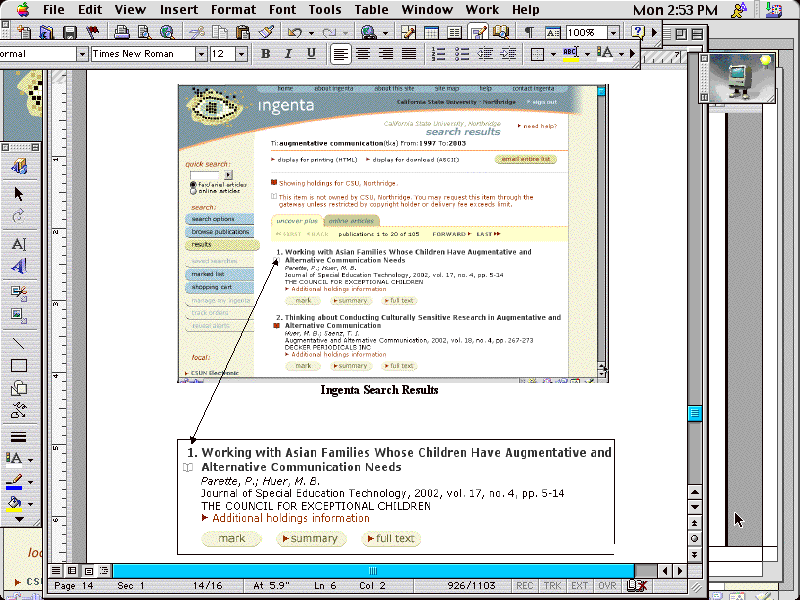
Task: Click the Show/Hide paragraph marks icon
Action: (x=530, y=33)
